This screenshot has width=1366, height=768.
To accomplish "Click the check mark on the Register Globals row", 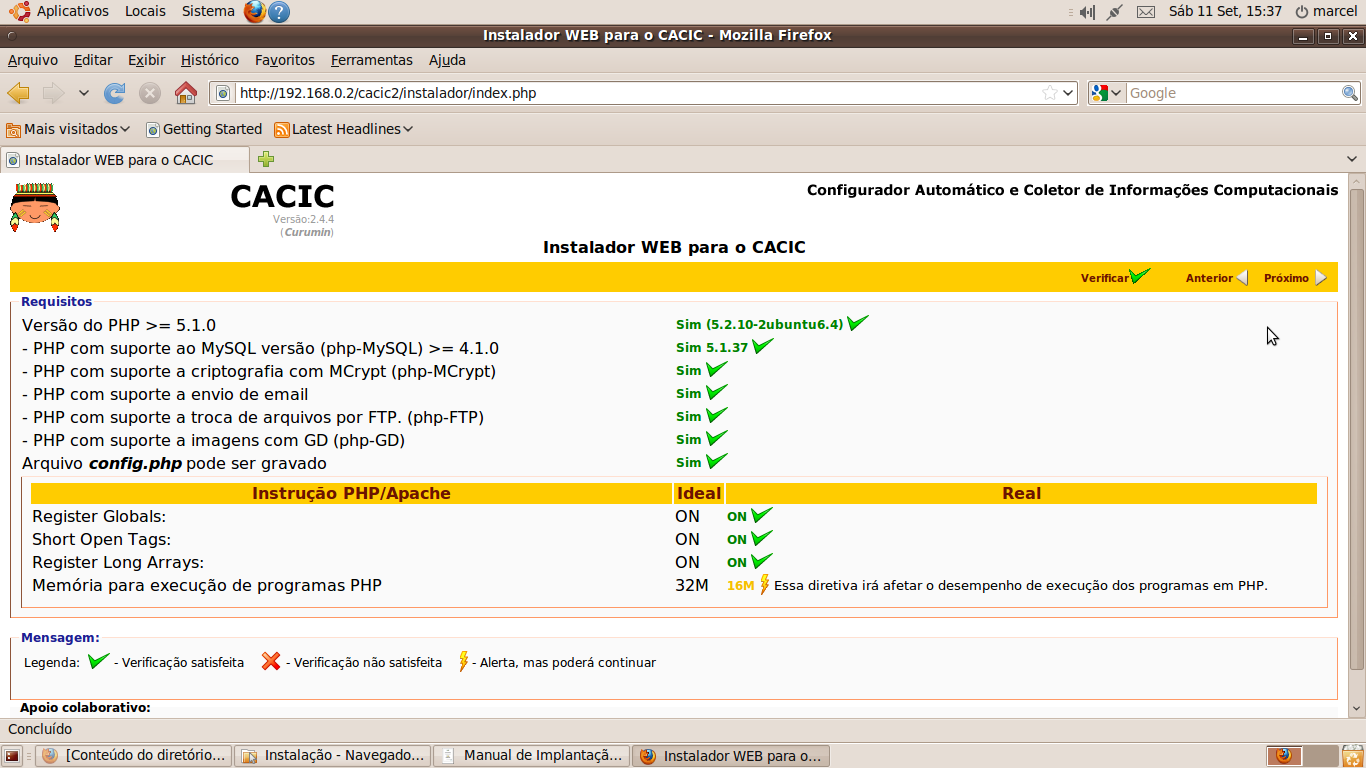I will click(x=762, y=515).
